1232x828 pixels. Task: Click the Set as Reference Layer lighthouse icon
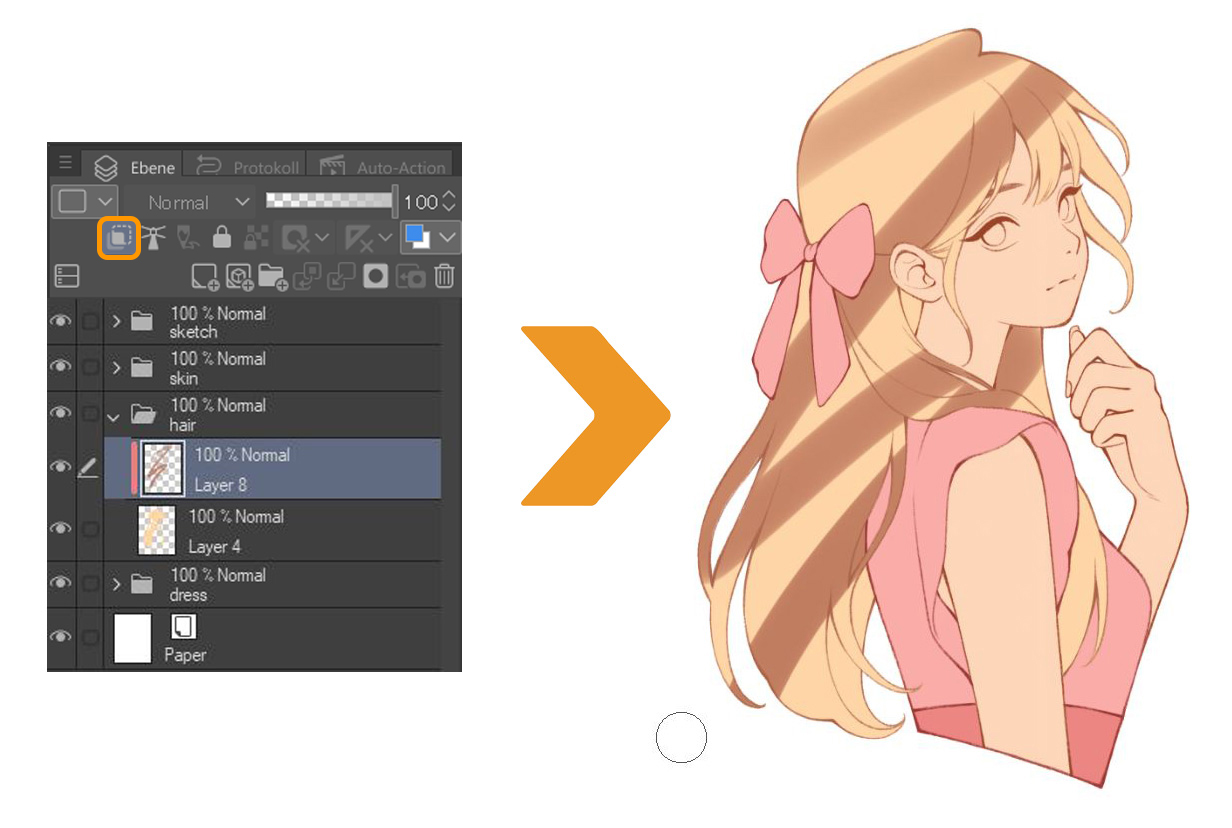[x=153, y=238]
